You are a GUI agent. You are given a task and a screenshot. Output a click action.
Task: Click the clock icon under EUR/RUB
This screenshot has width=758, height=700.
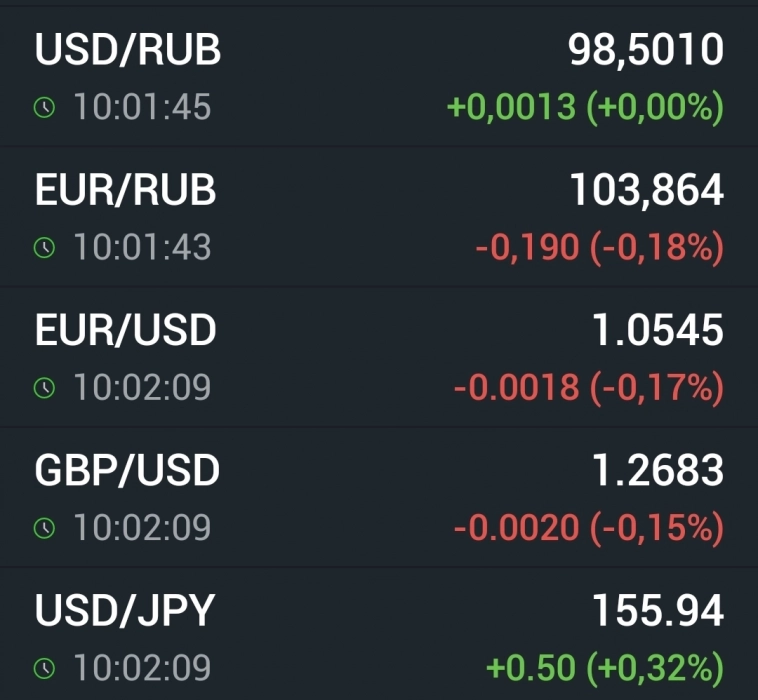pyautogui.click(x=44, y=248)
